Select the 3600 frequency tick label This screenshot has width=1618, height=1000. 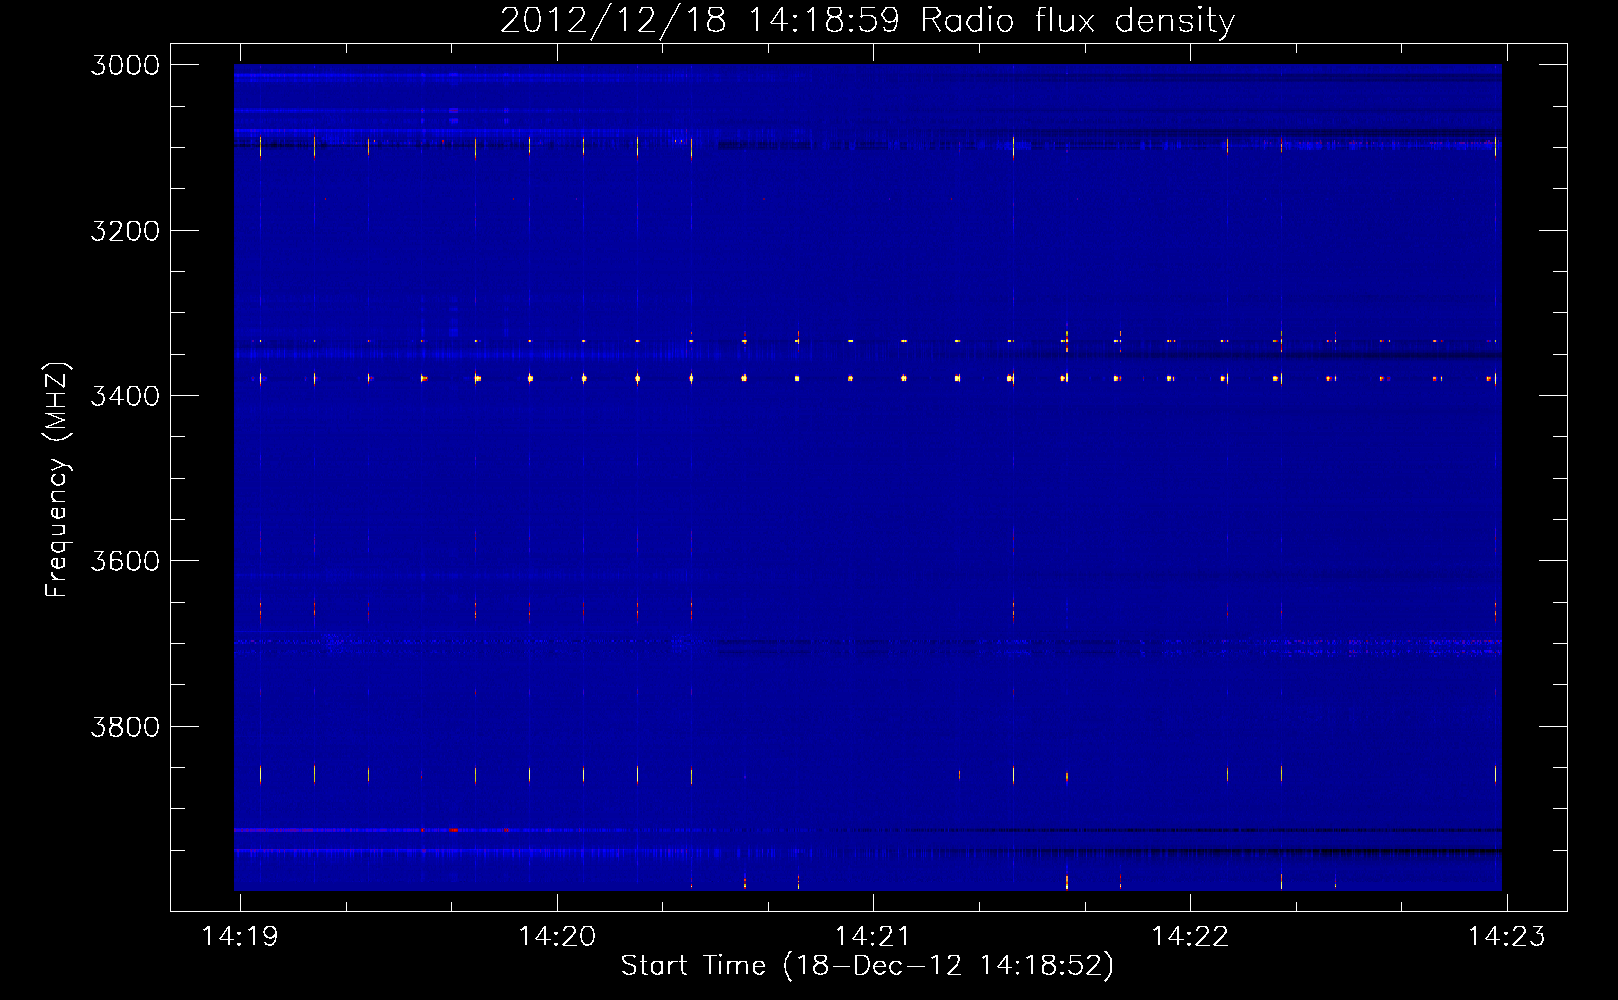click(125, 561)
